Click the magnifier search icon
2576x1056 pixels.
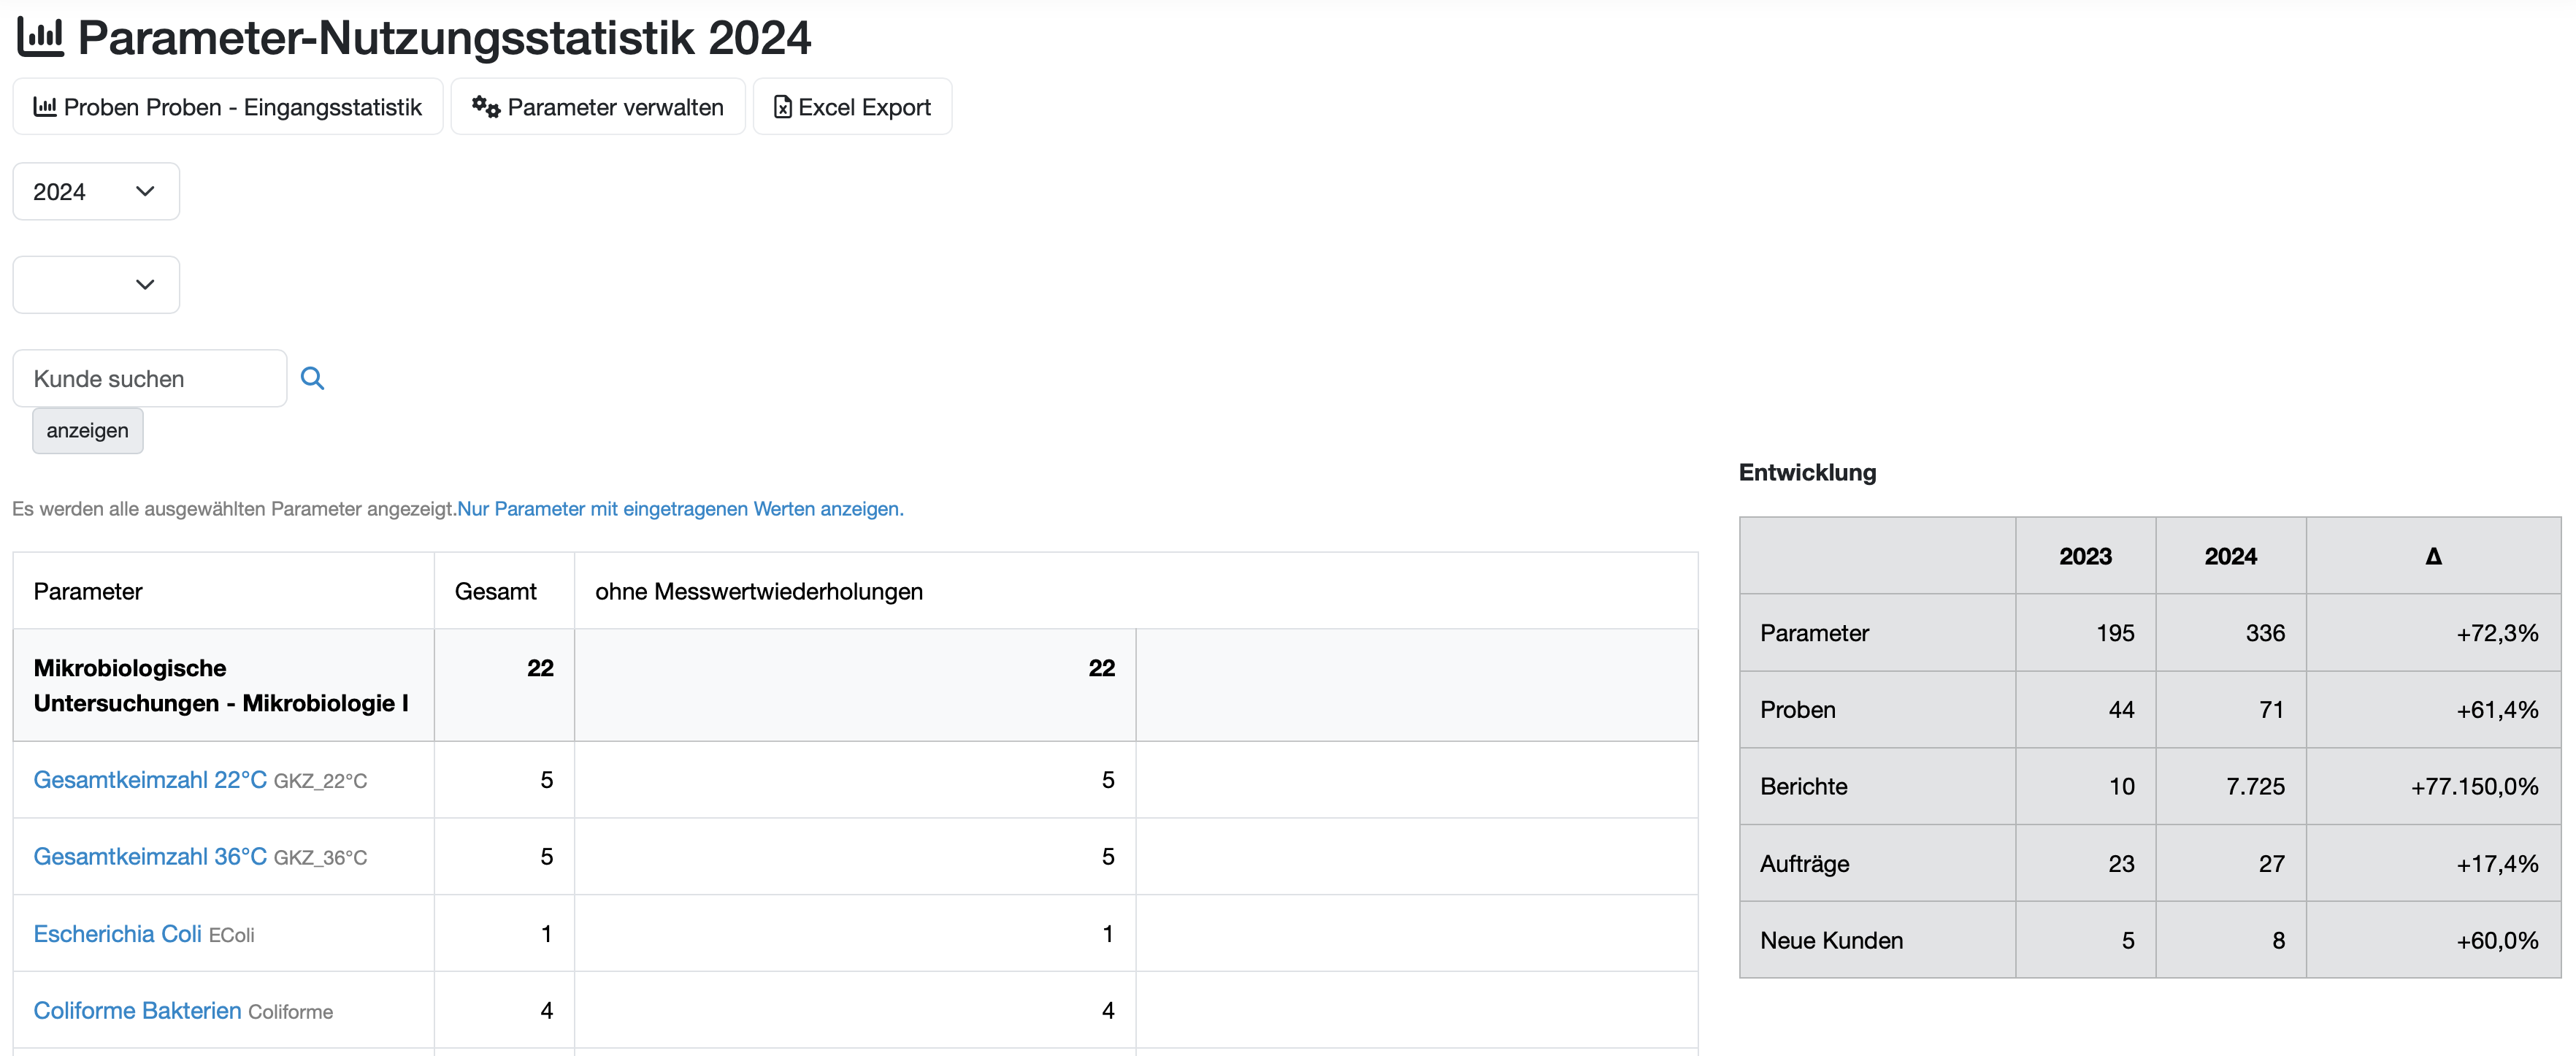[x=312, y=378]
